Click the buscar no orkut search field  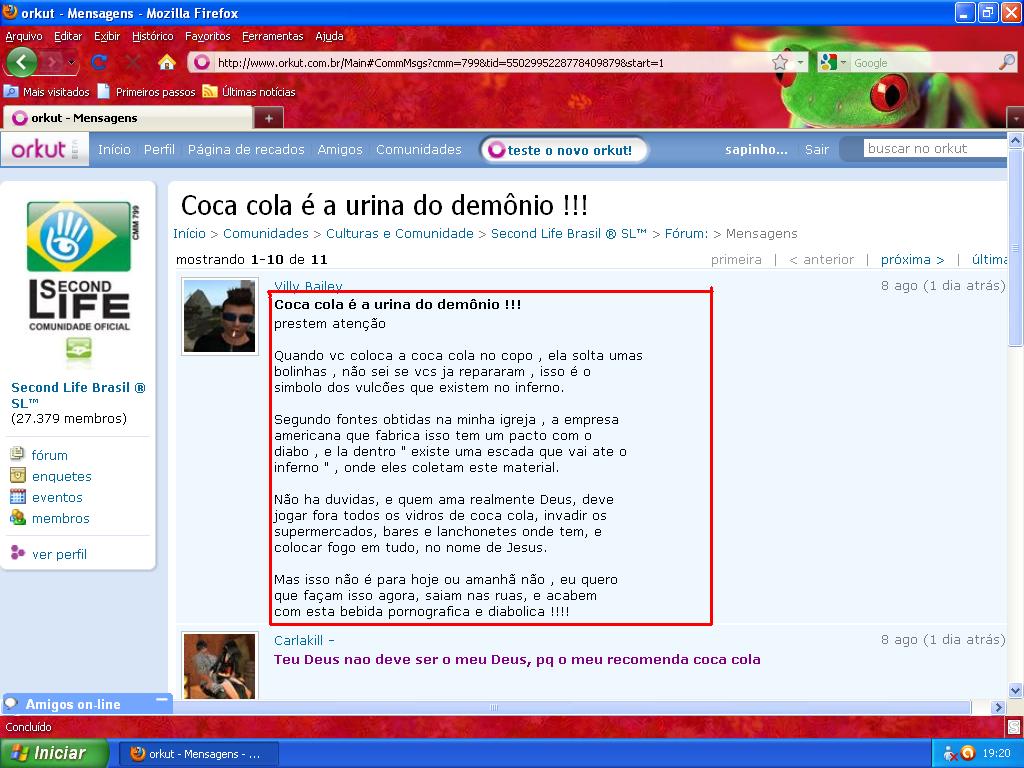(935, 148)
